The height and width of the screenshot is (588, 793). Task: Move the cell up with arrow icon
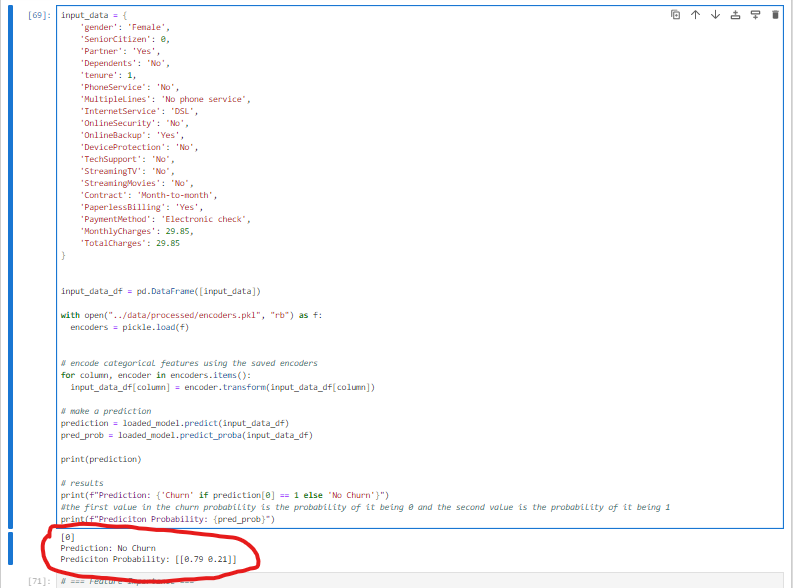coord(696,15)
